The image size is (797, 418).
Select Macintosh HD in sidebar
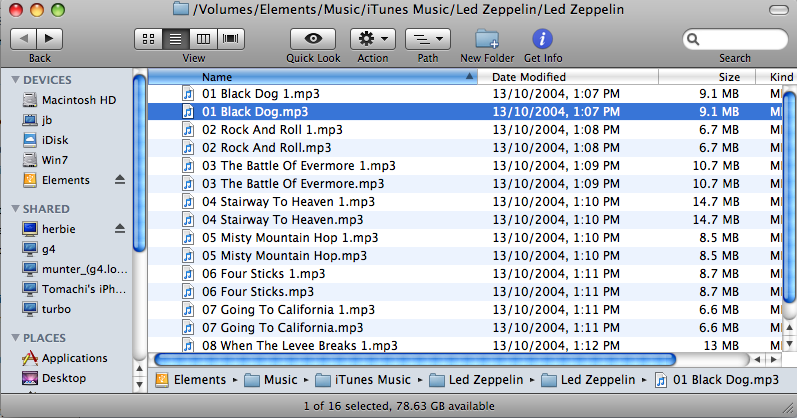click(69, 100)
